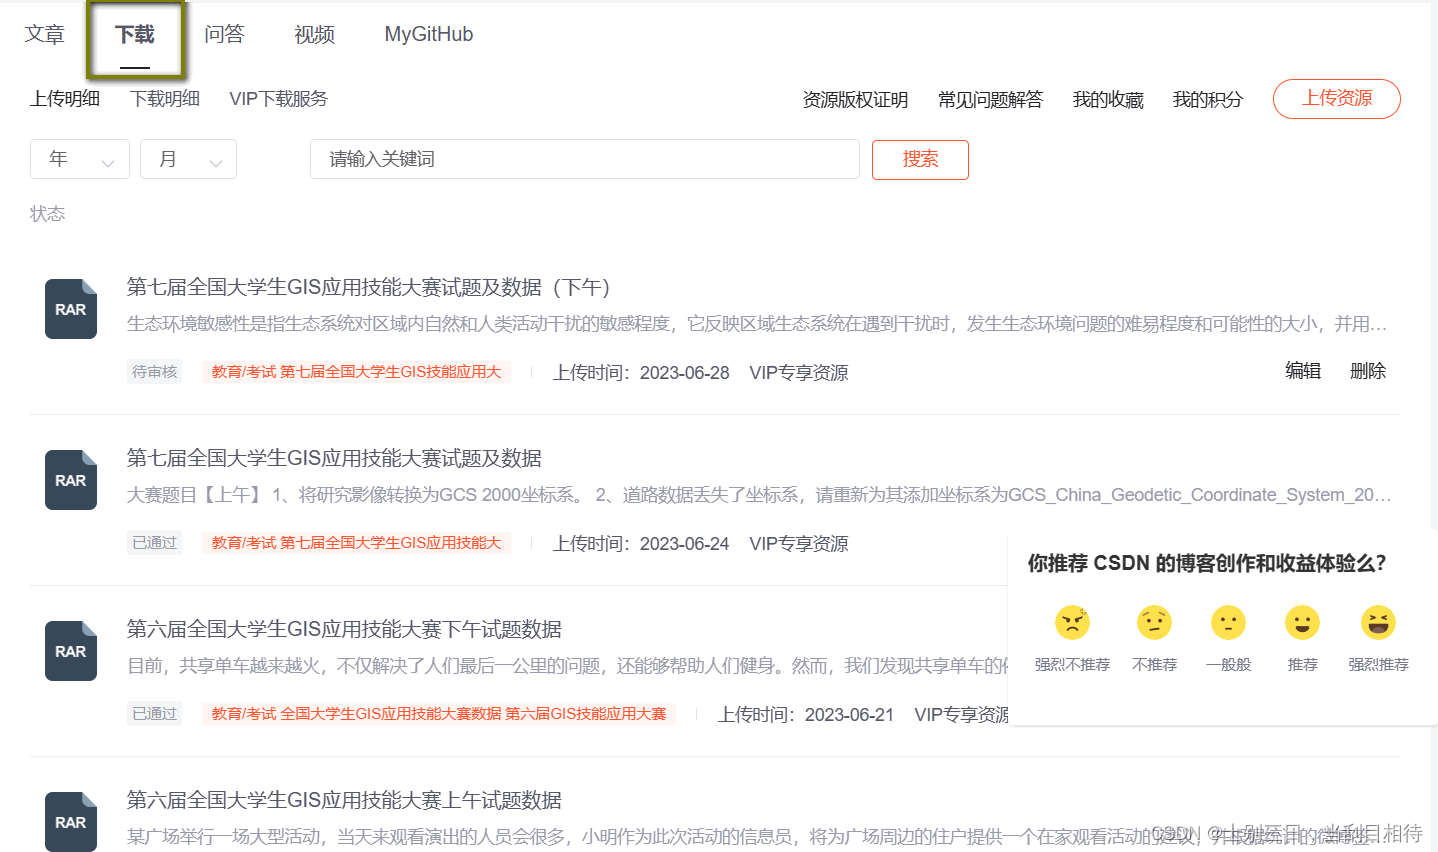This screenshot has width=1438, height=852.
Task: Select the 上传明细 sub-tab
Action: (65, 98)
